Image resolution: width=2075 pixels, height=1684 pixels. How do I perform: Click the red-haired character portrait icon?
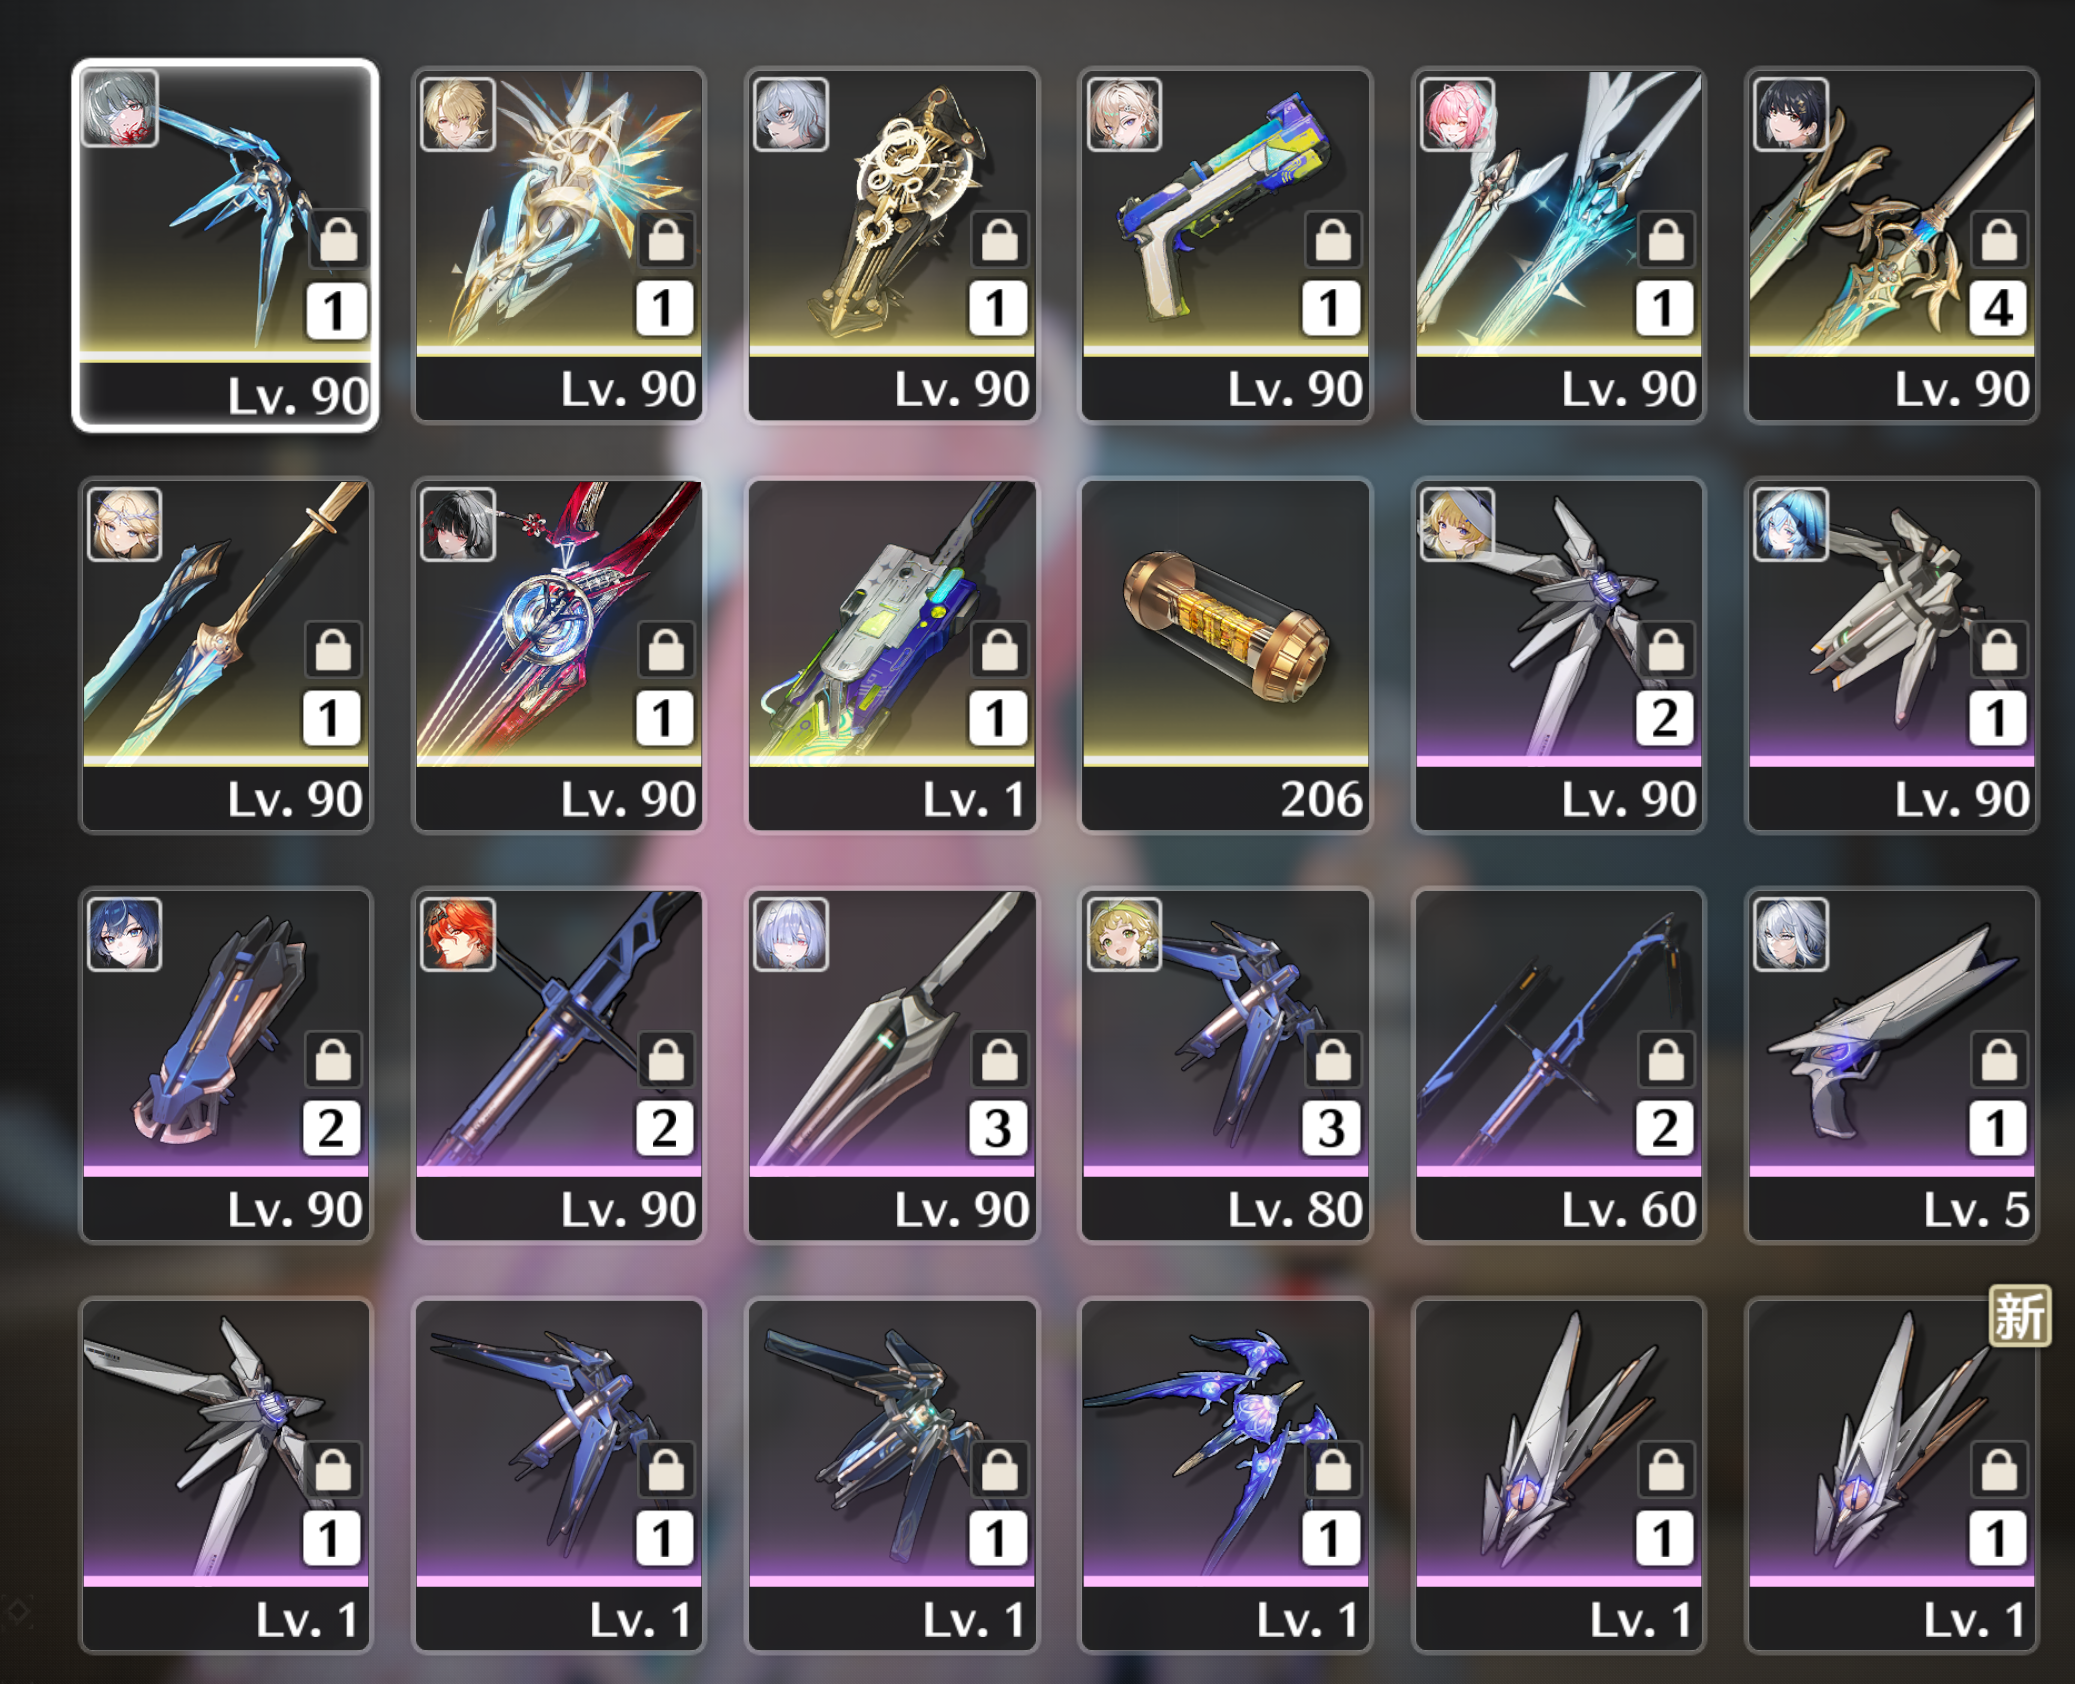coord(458,934)
